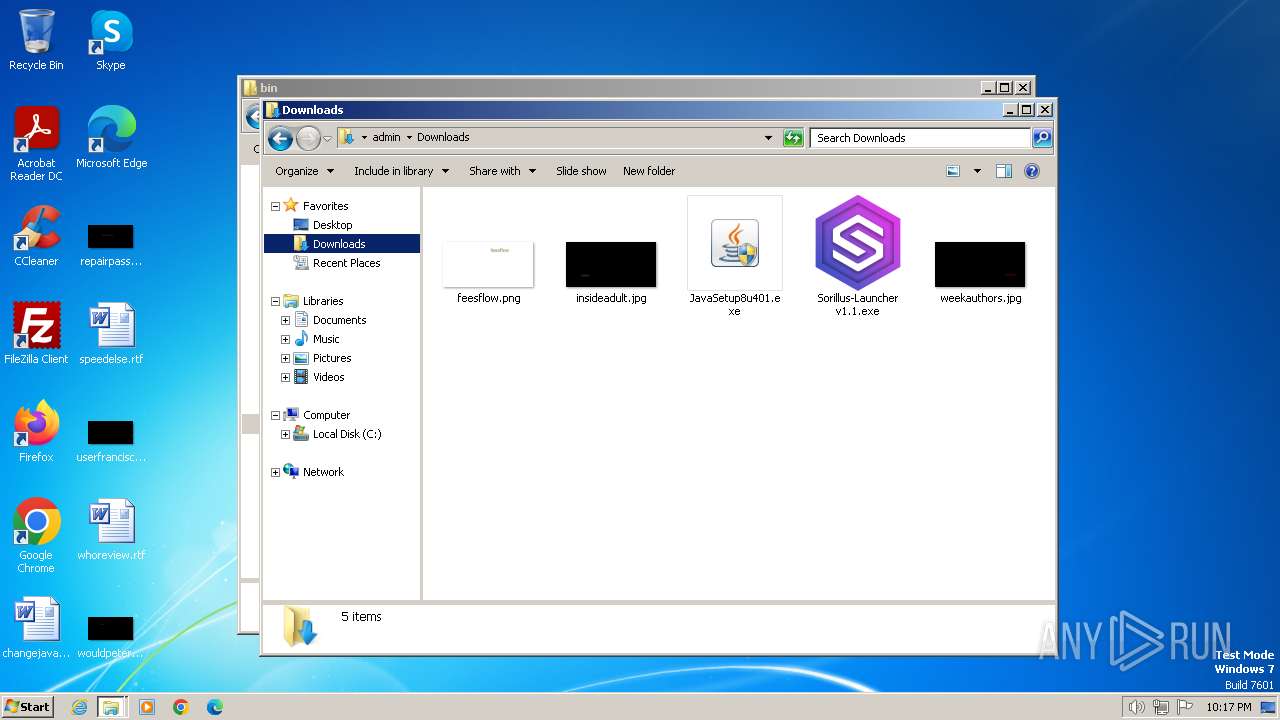The image size is (1280, 720).
Task: Expand the Network tree node
Action: click(x=276, y=472)
